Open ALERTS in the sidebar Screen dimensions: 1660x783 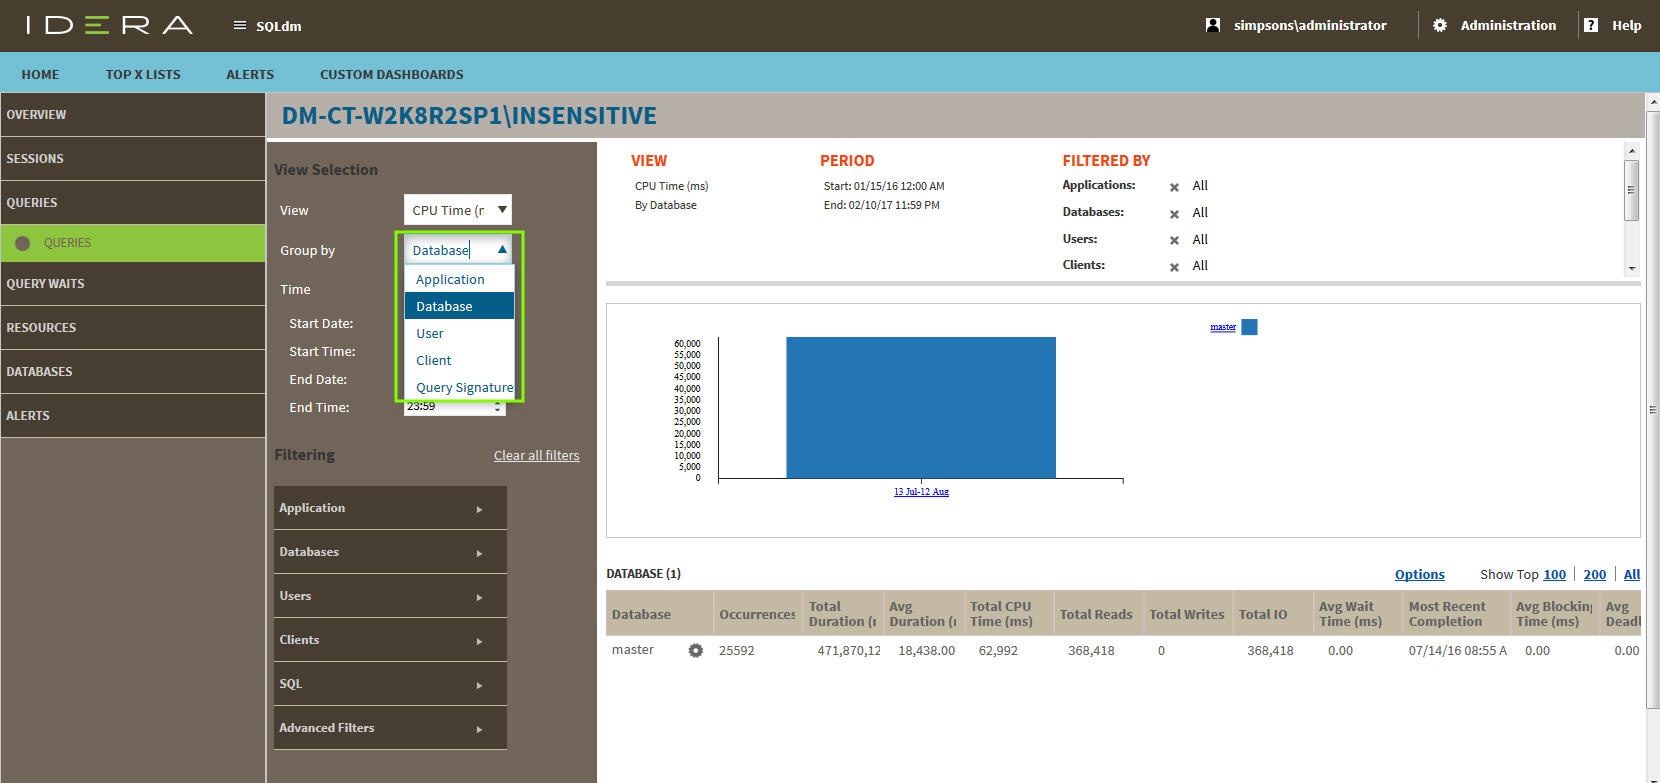133,416
